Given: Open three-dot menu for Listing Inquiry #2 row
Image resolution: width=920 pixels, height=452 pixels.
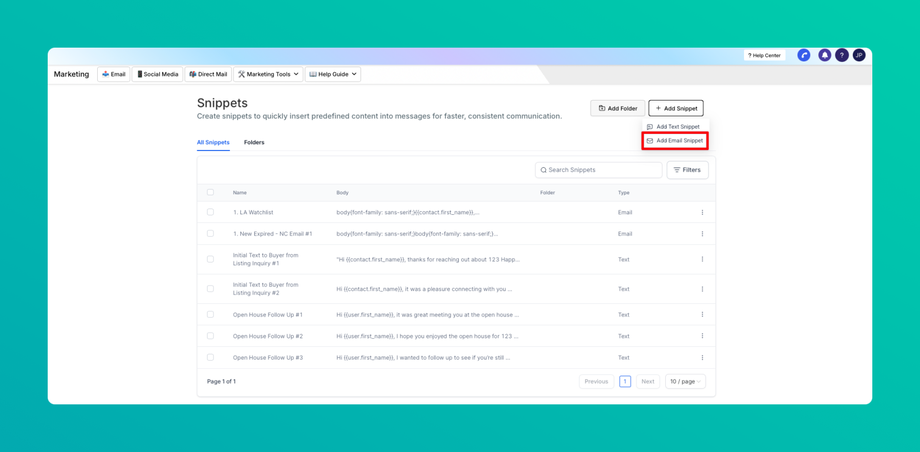Looking at the screenshot, I should click(702, 289).
